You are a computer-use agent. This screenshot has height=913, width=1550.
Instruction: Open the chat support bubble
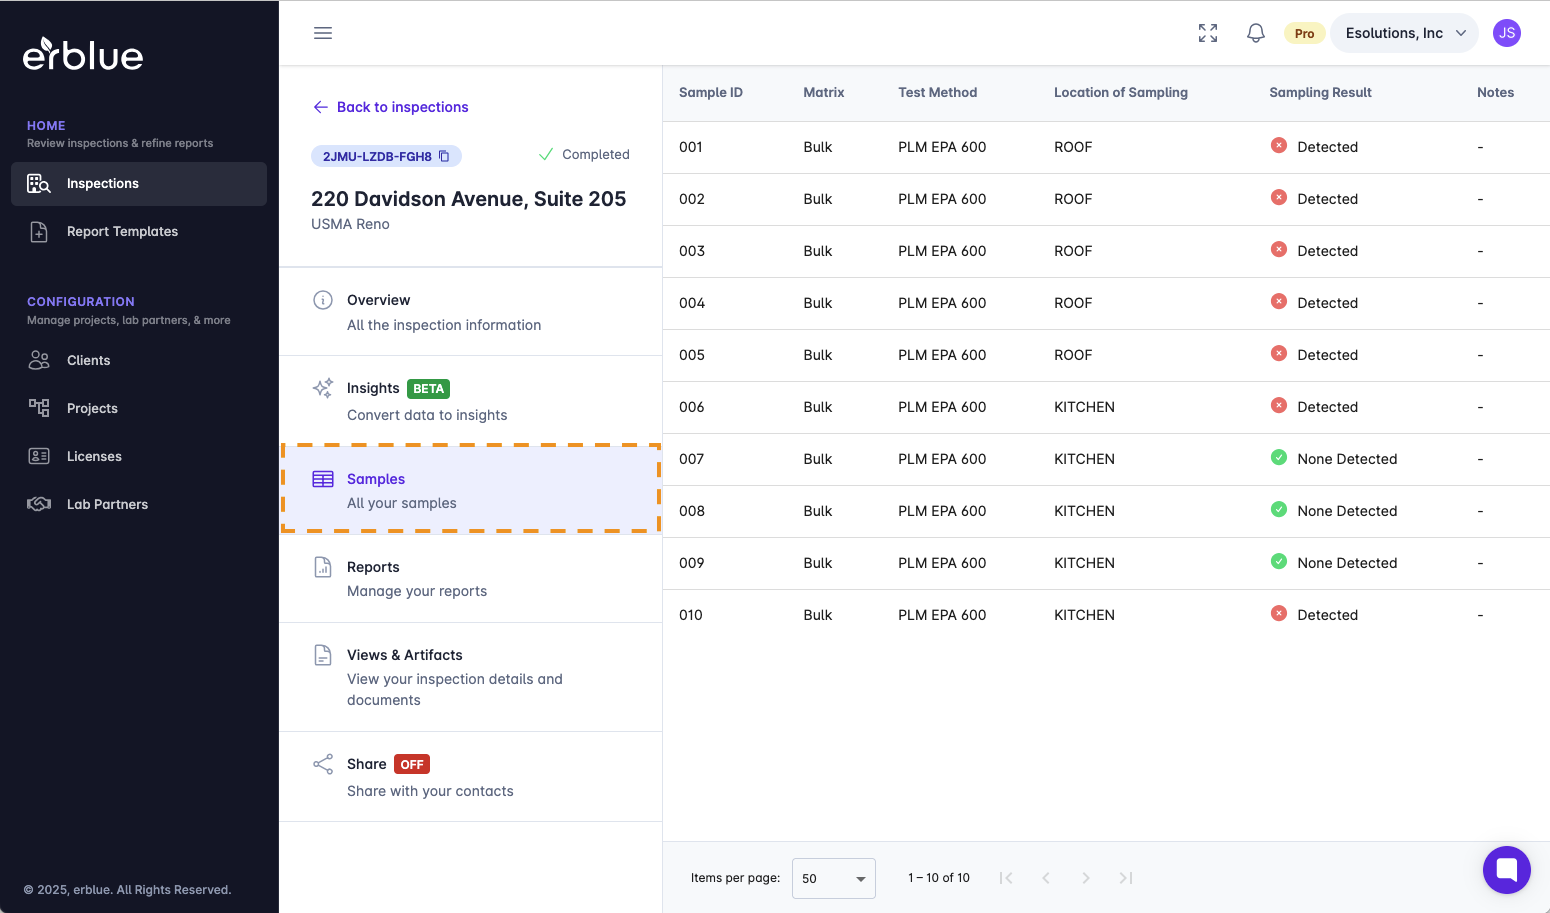pyautogui.click(x=1506, y=869)
